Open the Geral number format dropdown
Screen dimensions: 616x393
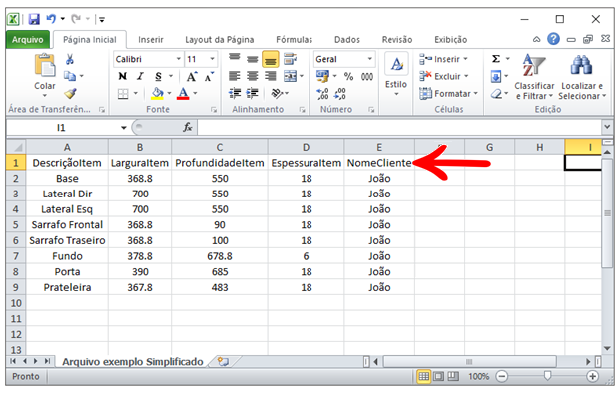(370, 59)
